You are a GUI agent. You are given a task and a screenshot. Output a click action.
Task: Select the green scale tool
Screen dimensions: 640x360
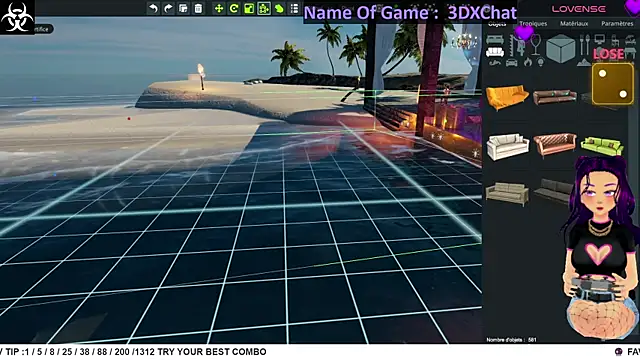pyautogui.click(x=249, y=8)
